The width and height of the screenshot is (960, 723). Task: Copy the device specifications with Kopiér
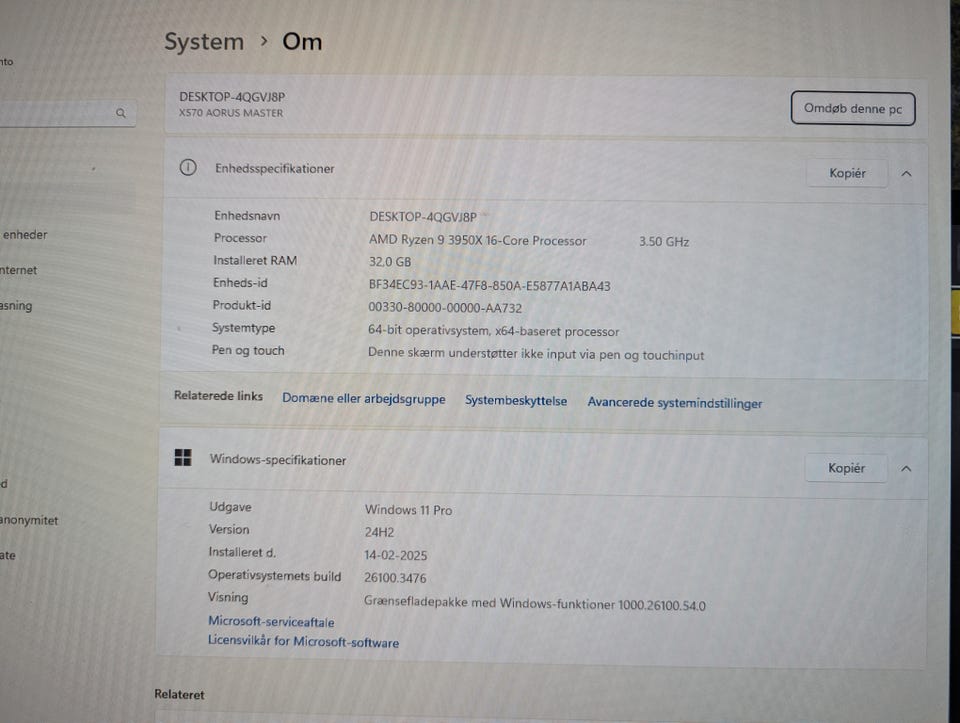pyautogui.click(x=847, y=173)
